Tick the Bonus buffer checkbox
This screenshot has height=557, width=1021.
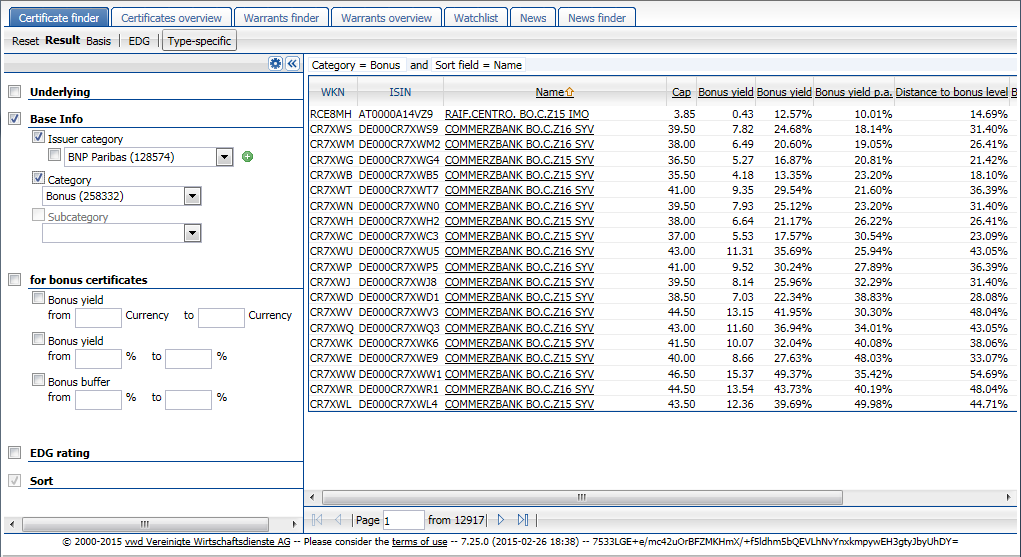[x=39, y=381]
